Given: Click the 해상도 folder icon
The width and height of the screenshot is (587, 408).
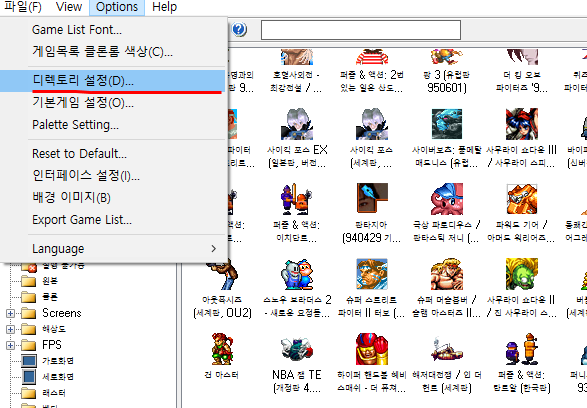Looking at the screenshot, I should 29,329.
